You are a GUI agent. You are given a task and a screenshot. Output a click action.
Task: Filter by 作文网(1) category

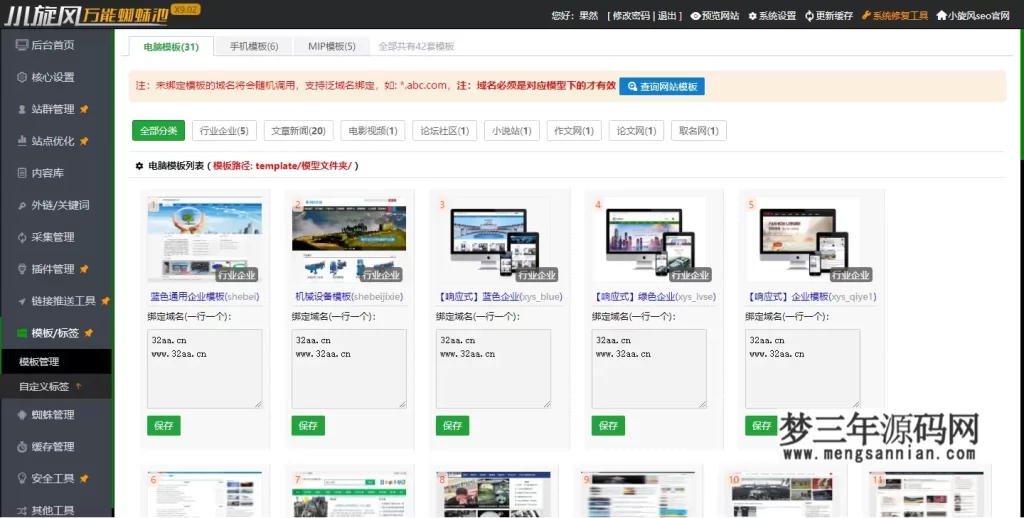[574, 131]
